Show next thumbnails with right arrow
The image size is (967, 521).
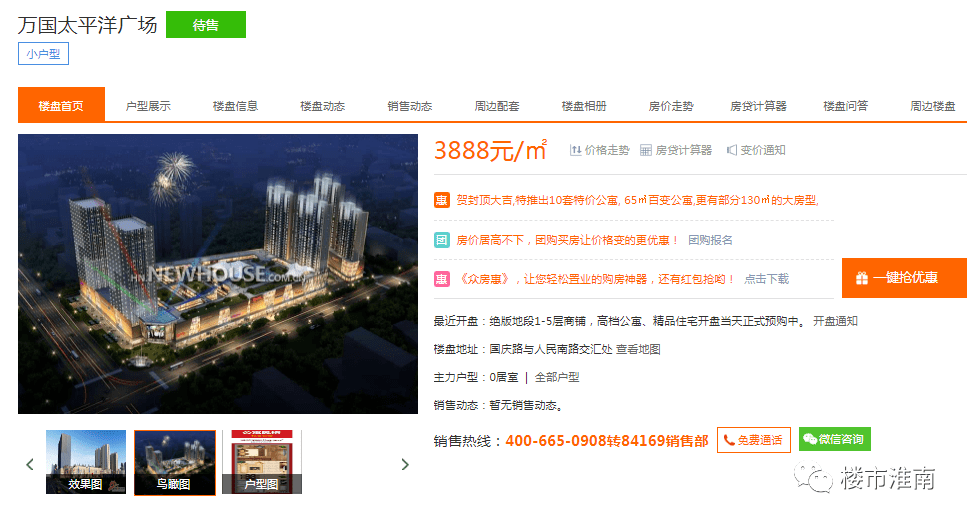point(405,464)
